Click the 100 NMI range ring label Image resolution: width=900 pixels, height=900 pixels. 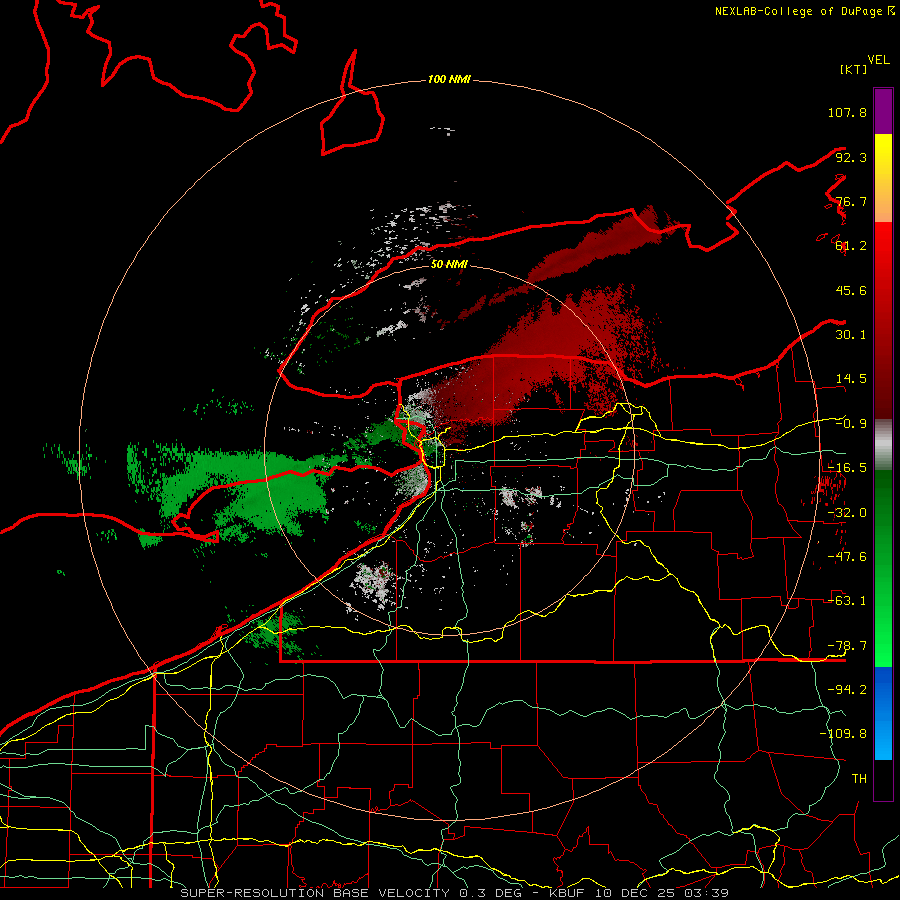449,79
